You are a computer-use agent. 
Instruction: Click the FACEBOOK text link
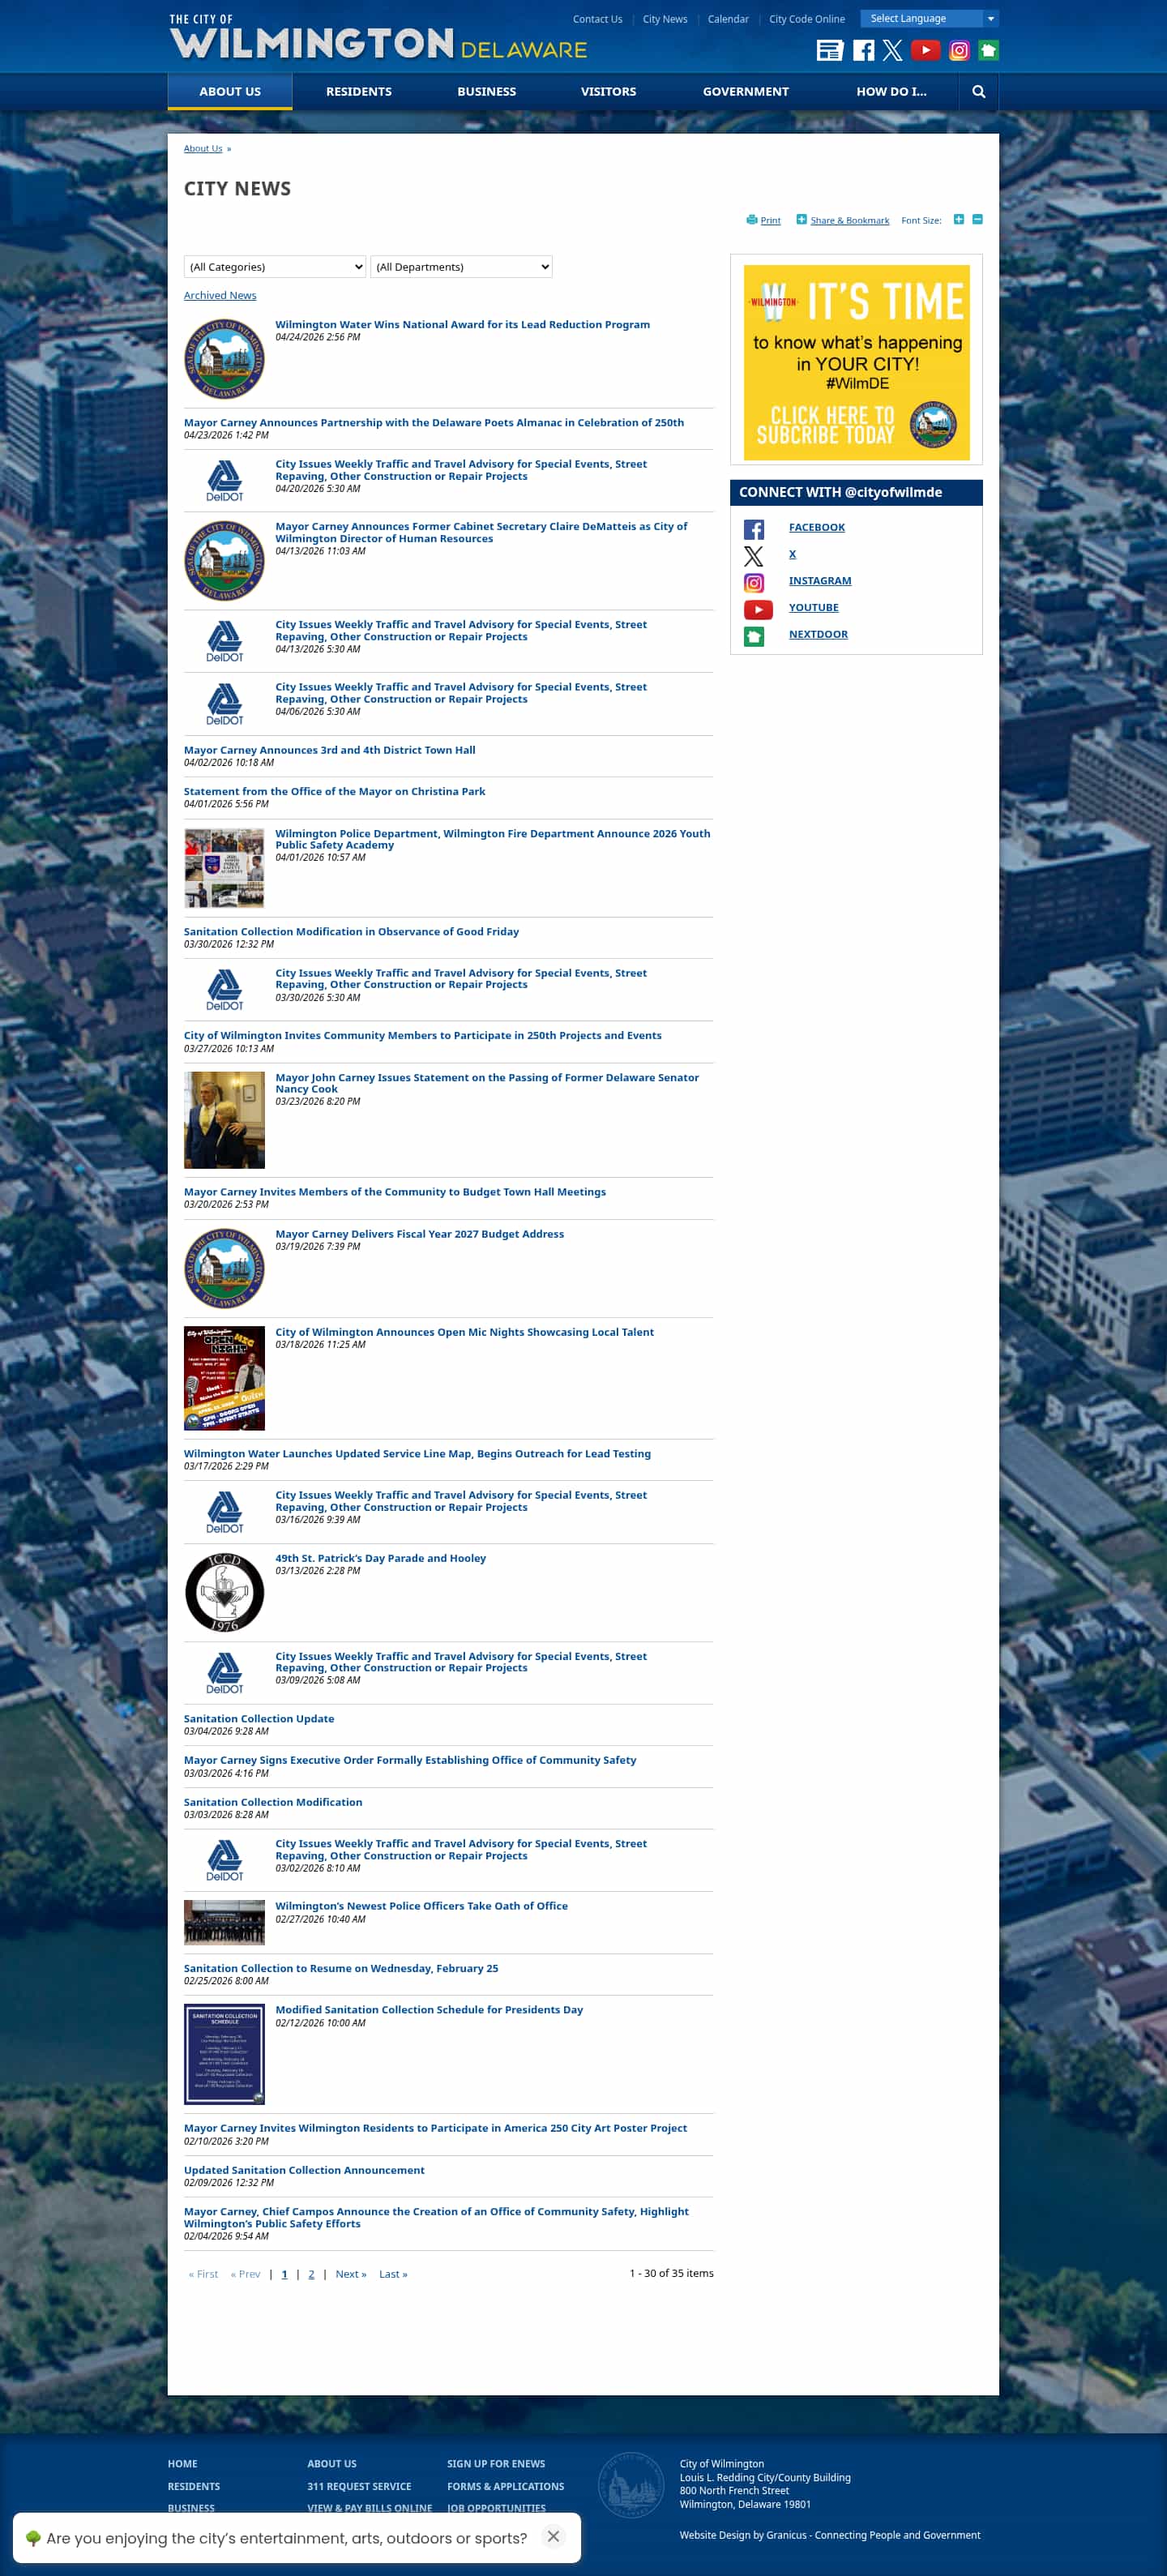[x=817, y=527]
